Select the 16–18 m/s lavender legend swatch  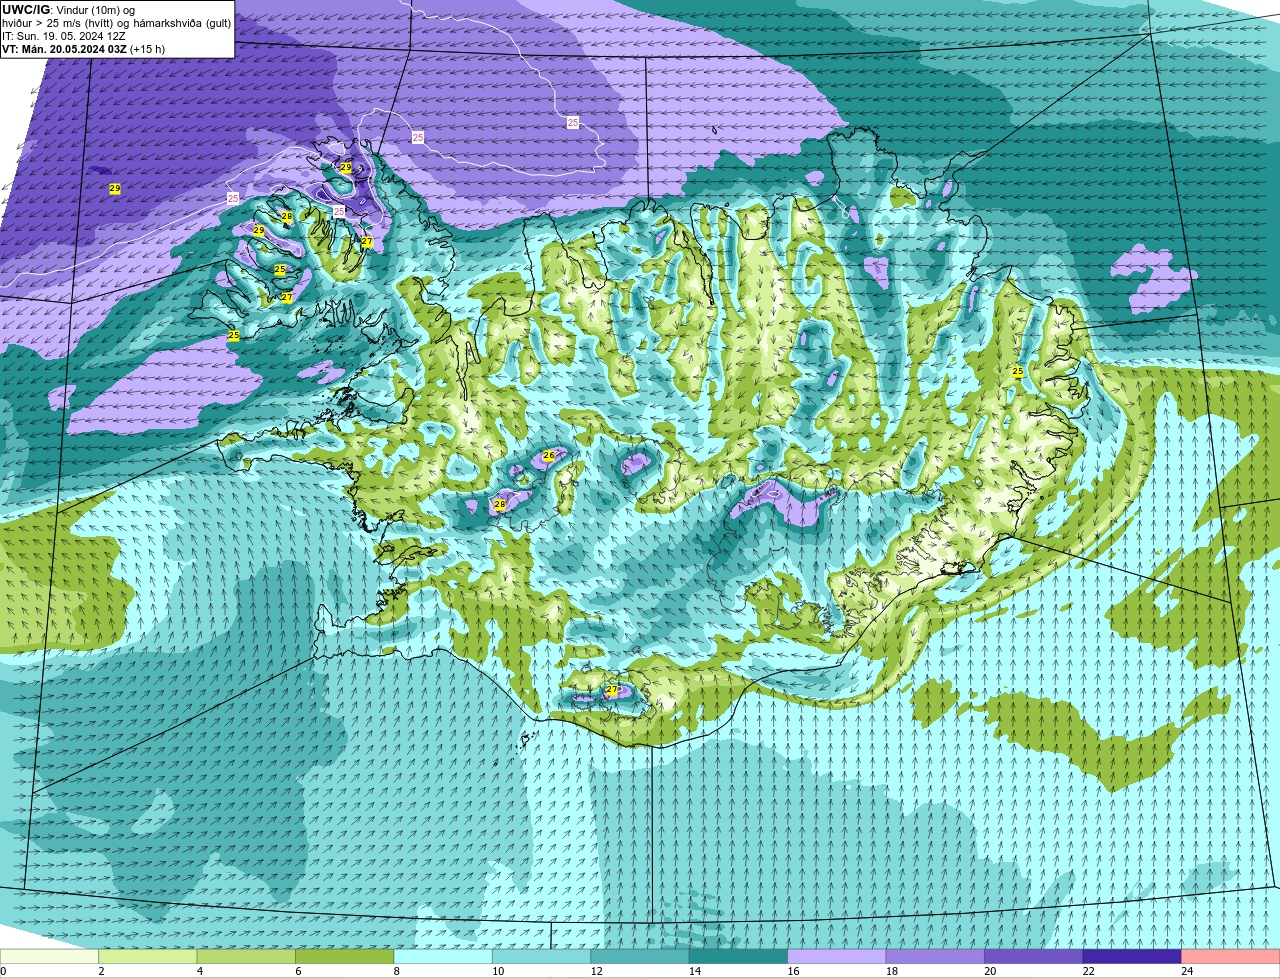coord(837,956)
